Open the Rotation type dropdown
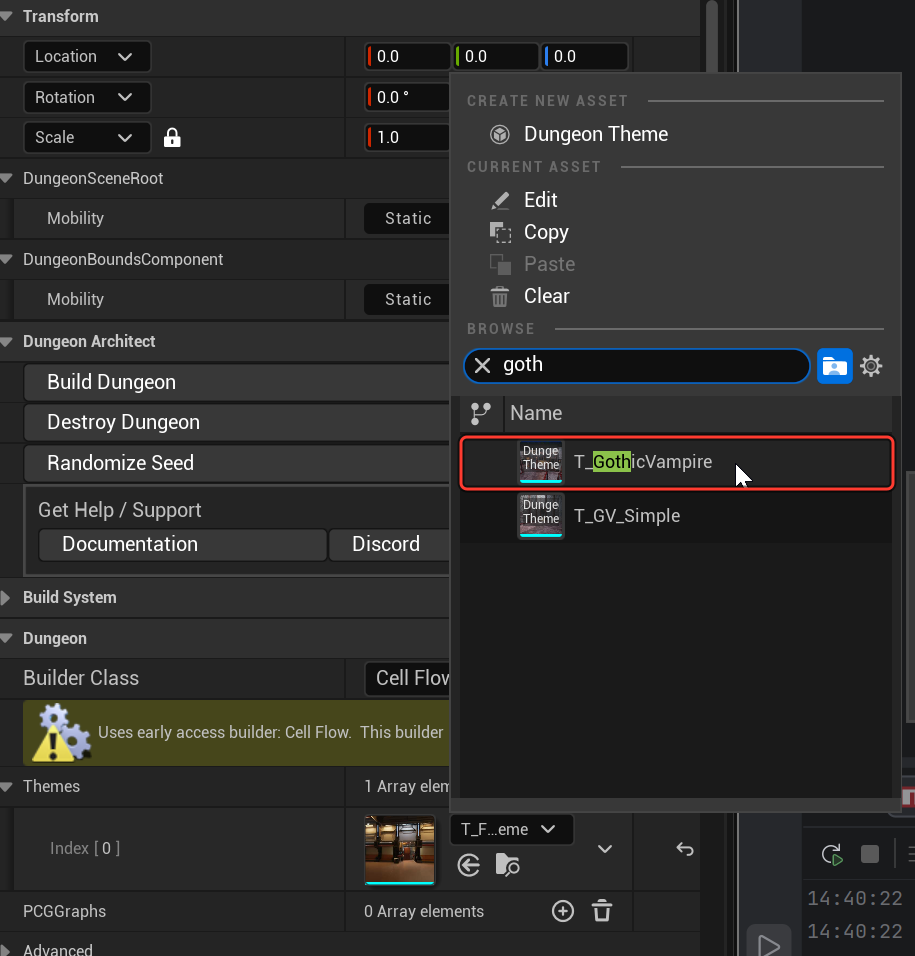 point(87,98)
